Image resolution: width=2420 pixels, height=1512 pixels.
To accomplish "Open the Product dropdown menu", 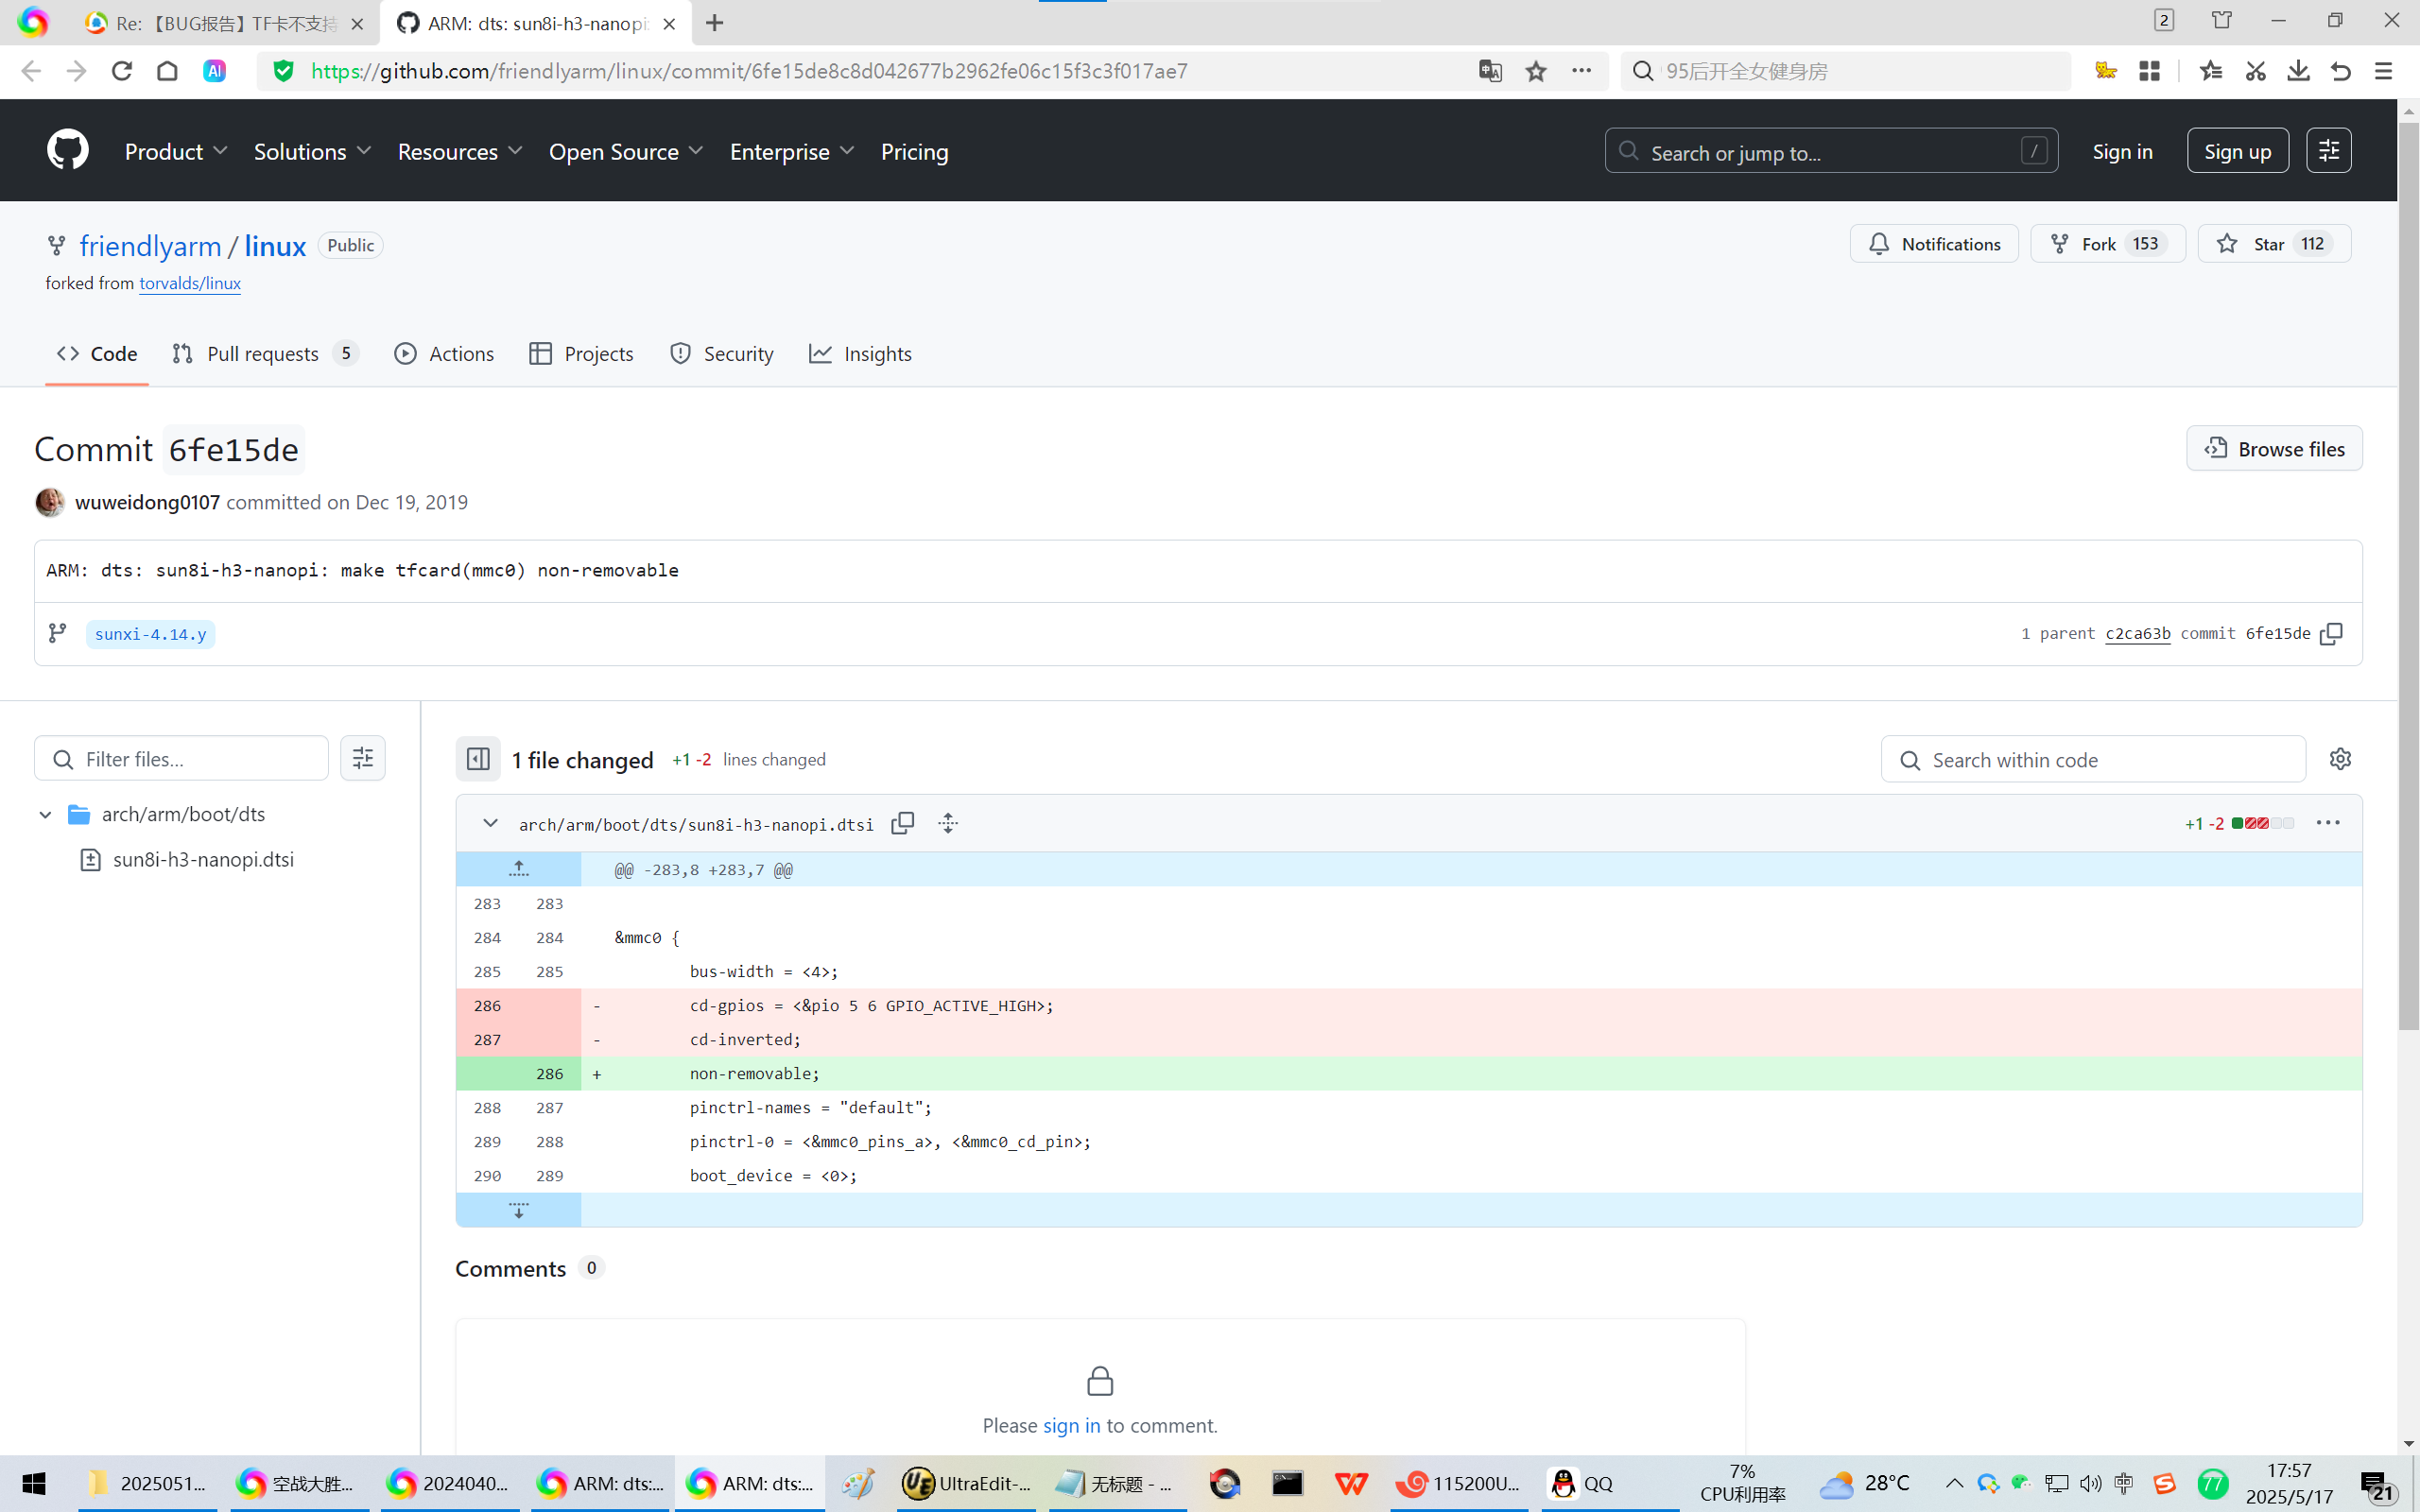I will click(176, 152).
